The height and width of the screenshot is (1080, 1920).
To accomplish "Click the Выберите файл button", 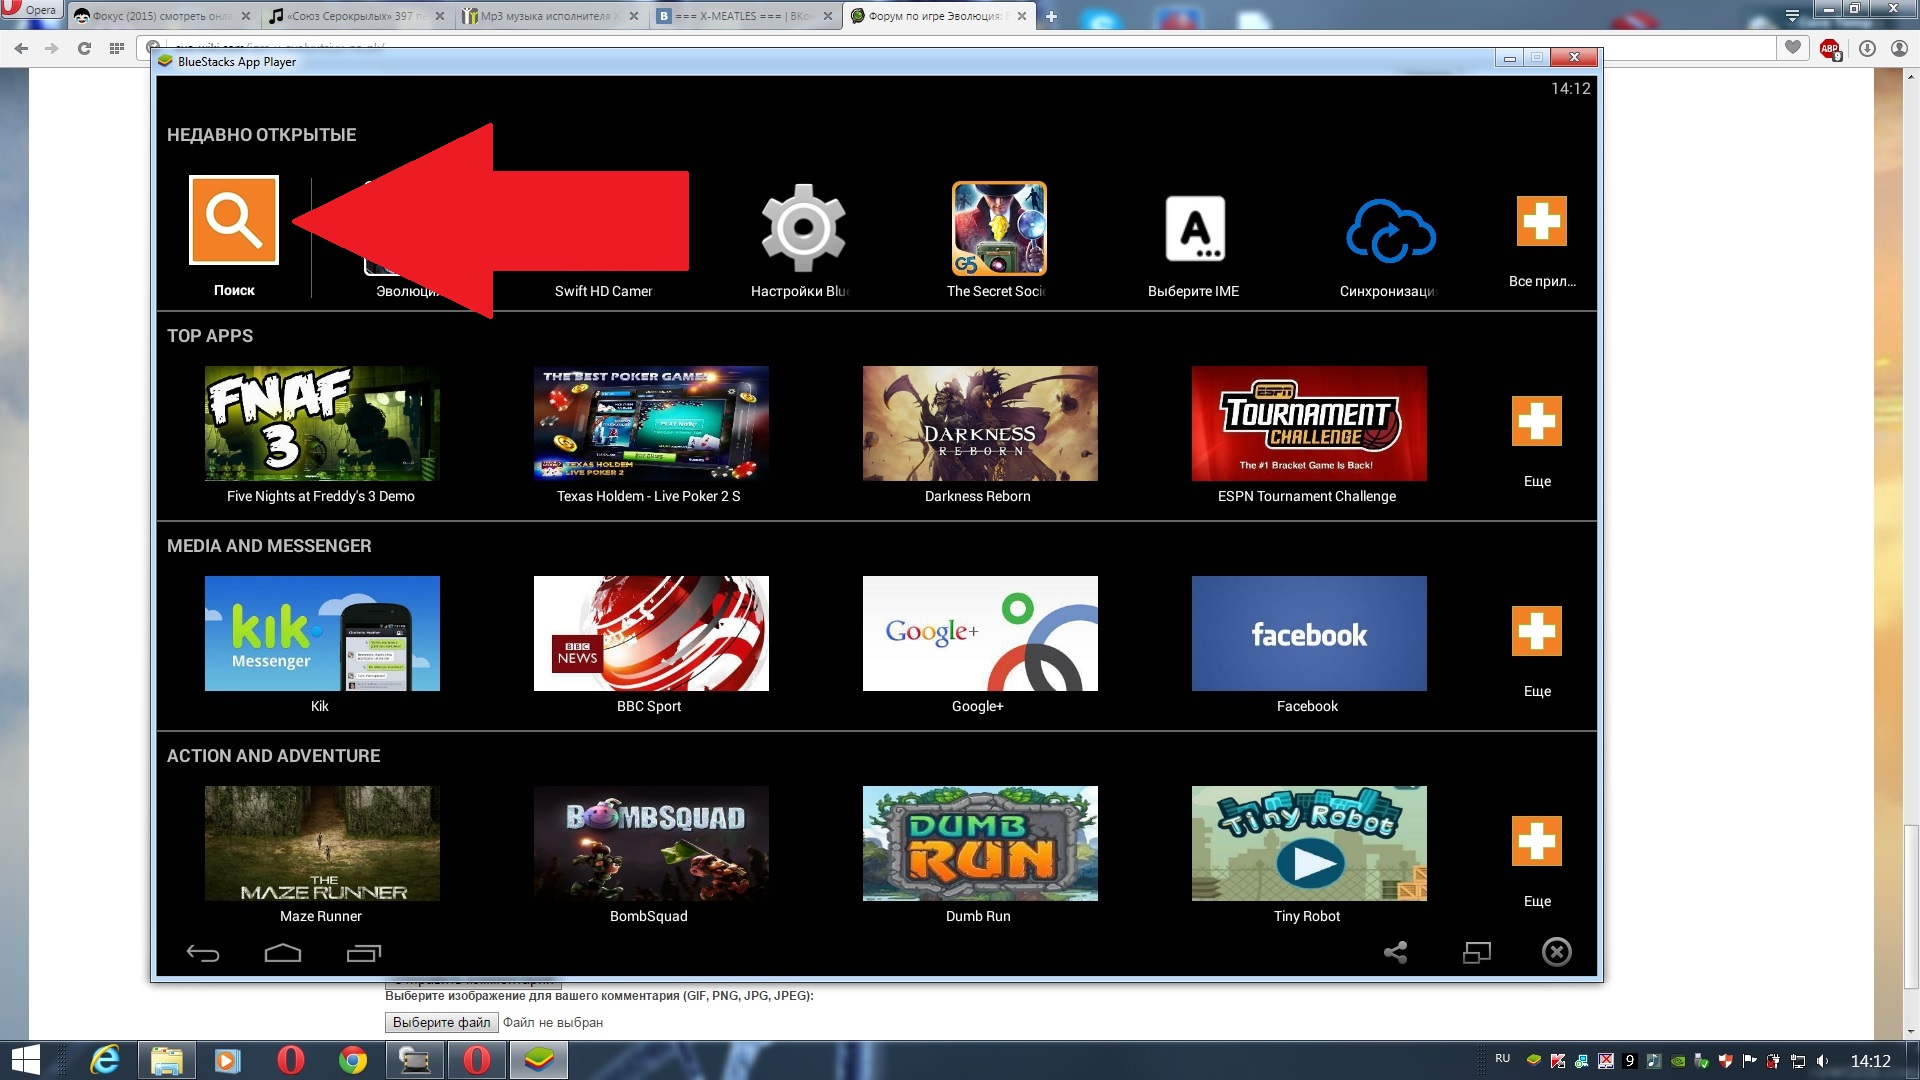I will (441, 1022).
